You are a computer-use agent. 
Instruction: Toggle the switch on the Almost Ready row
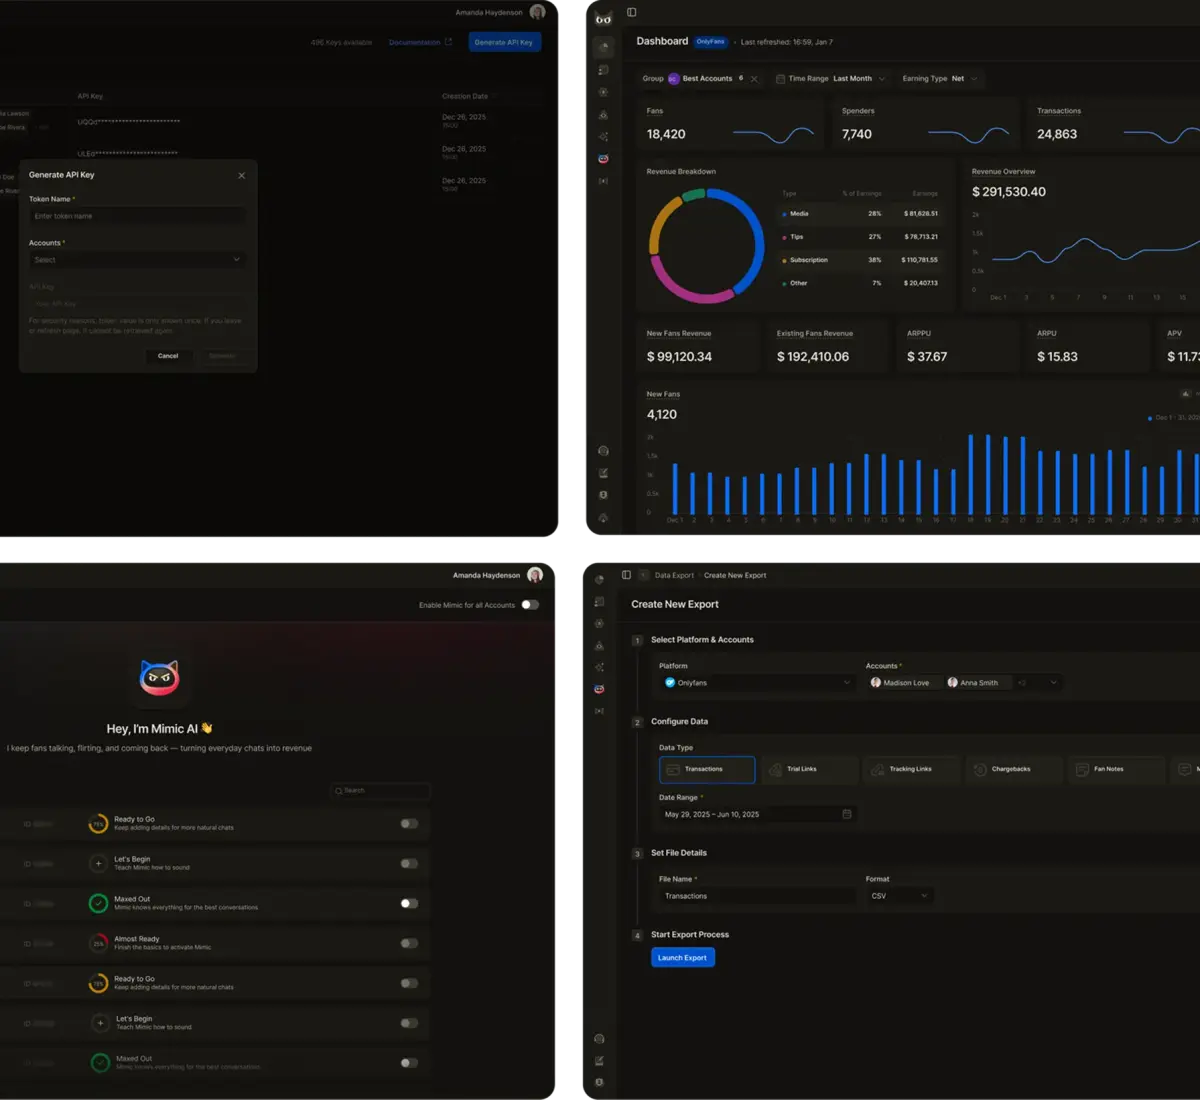(409, 943)
